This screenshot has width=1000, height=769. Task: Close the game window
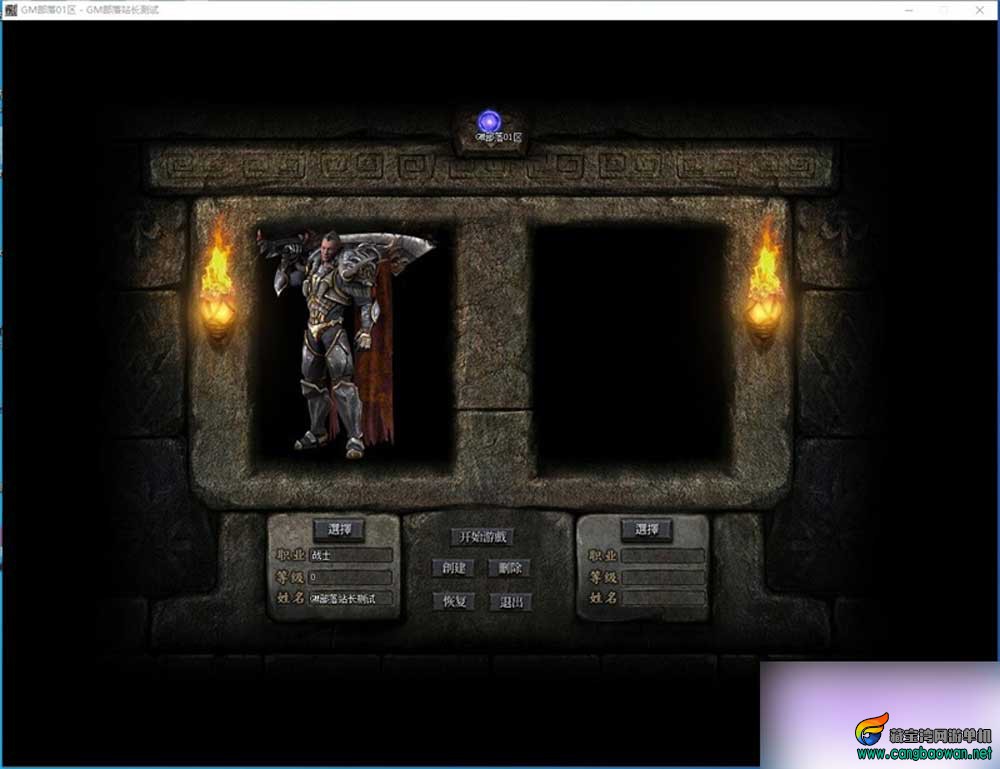click(x=980, y=10)
